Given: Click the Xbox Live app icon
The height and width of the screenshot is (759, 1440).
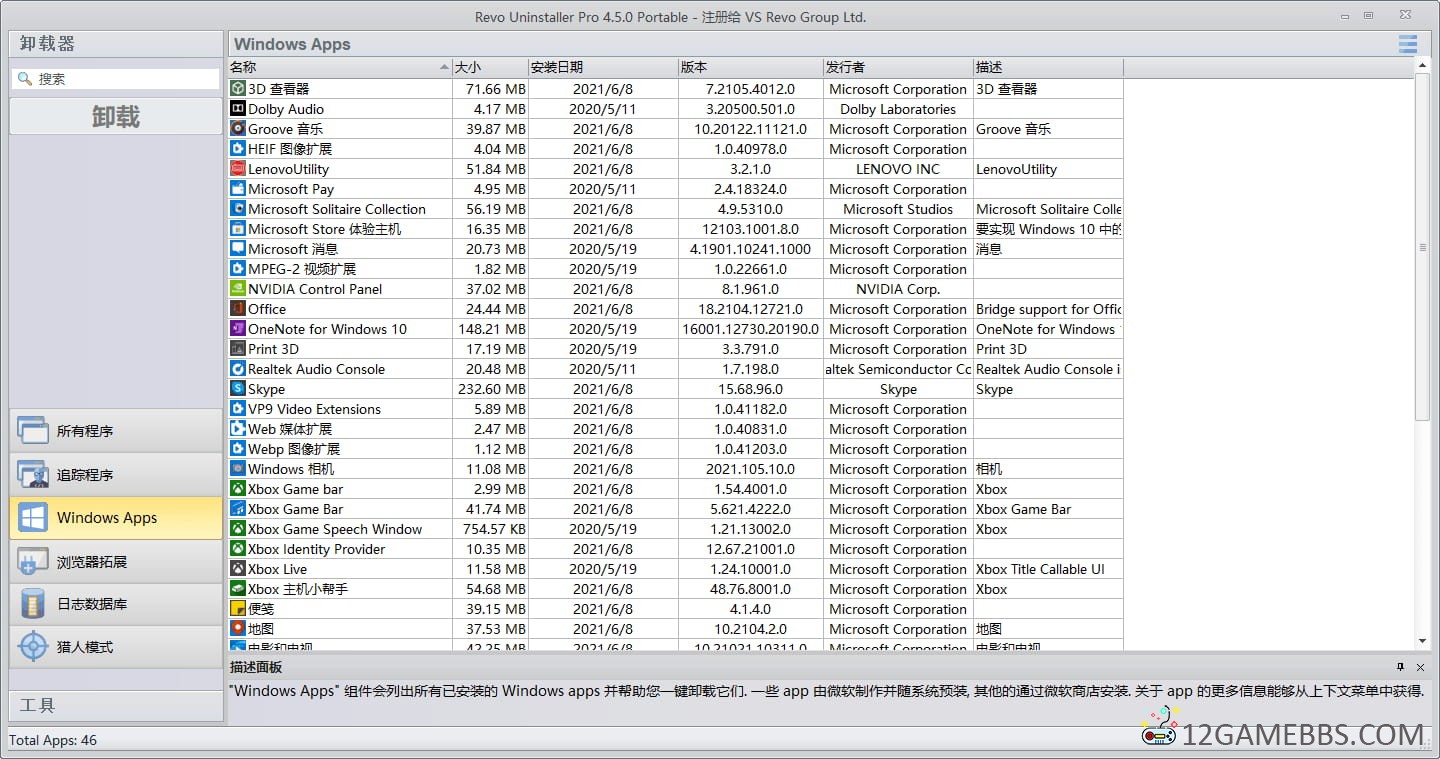Looking at the screenshot, I should (238, 569).
